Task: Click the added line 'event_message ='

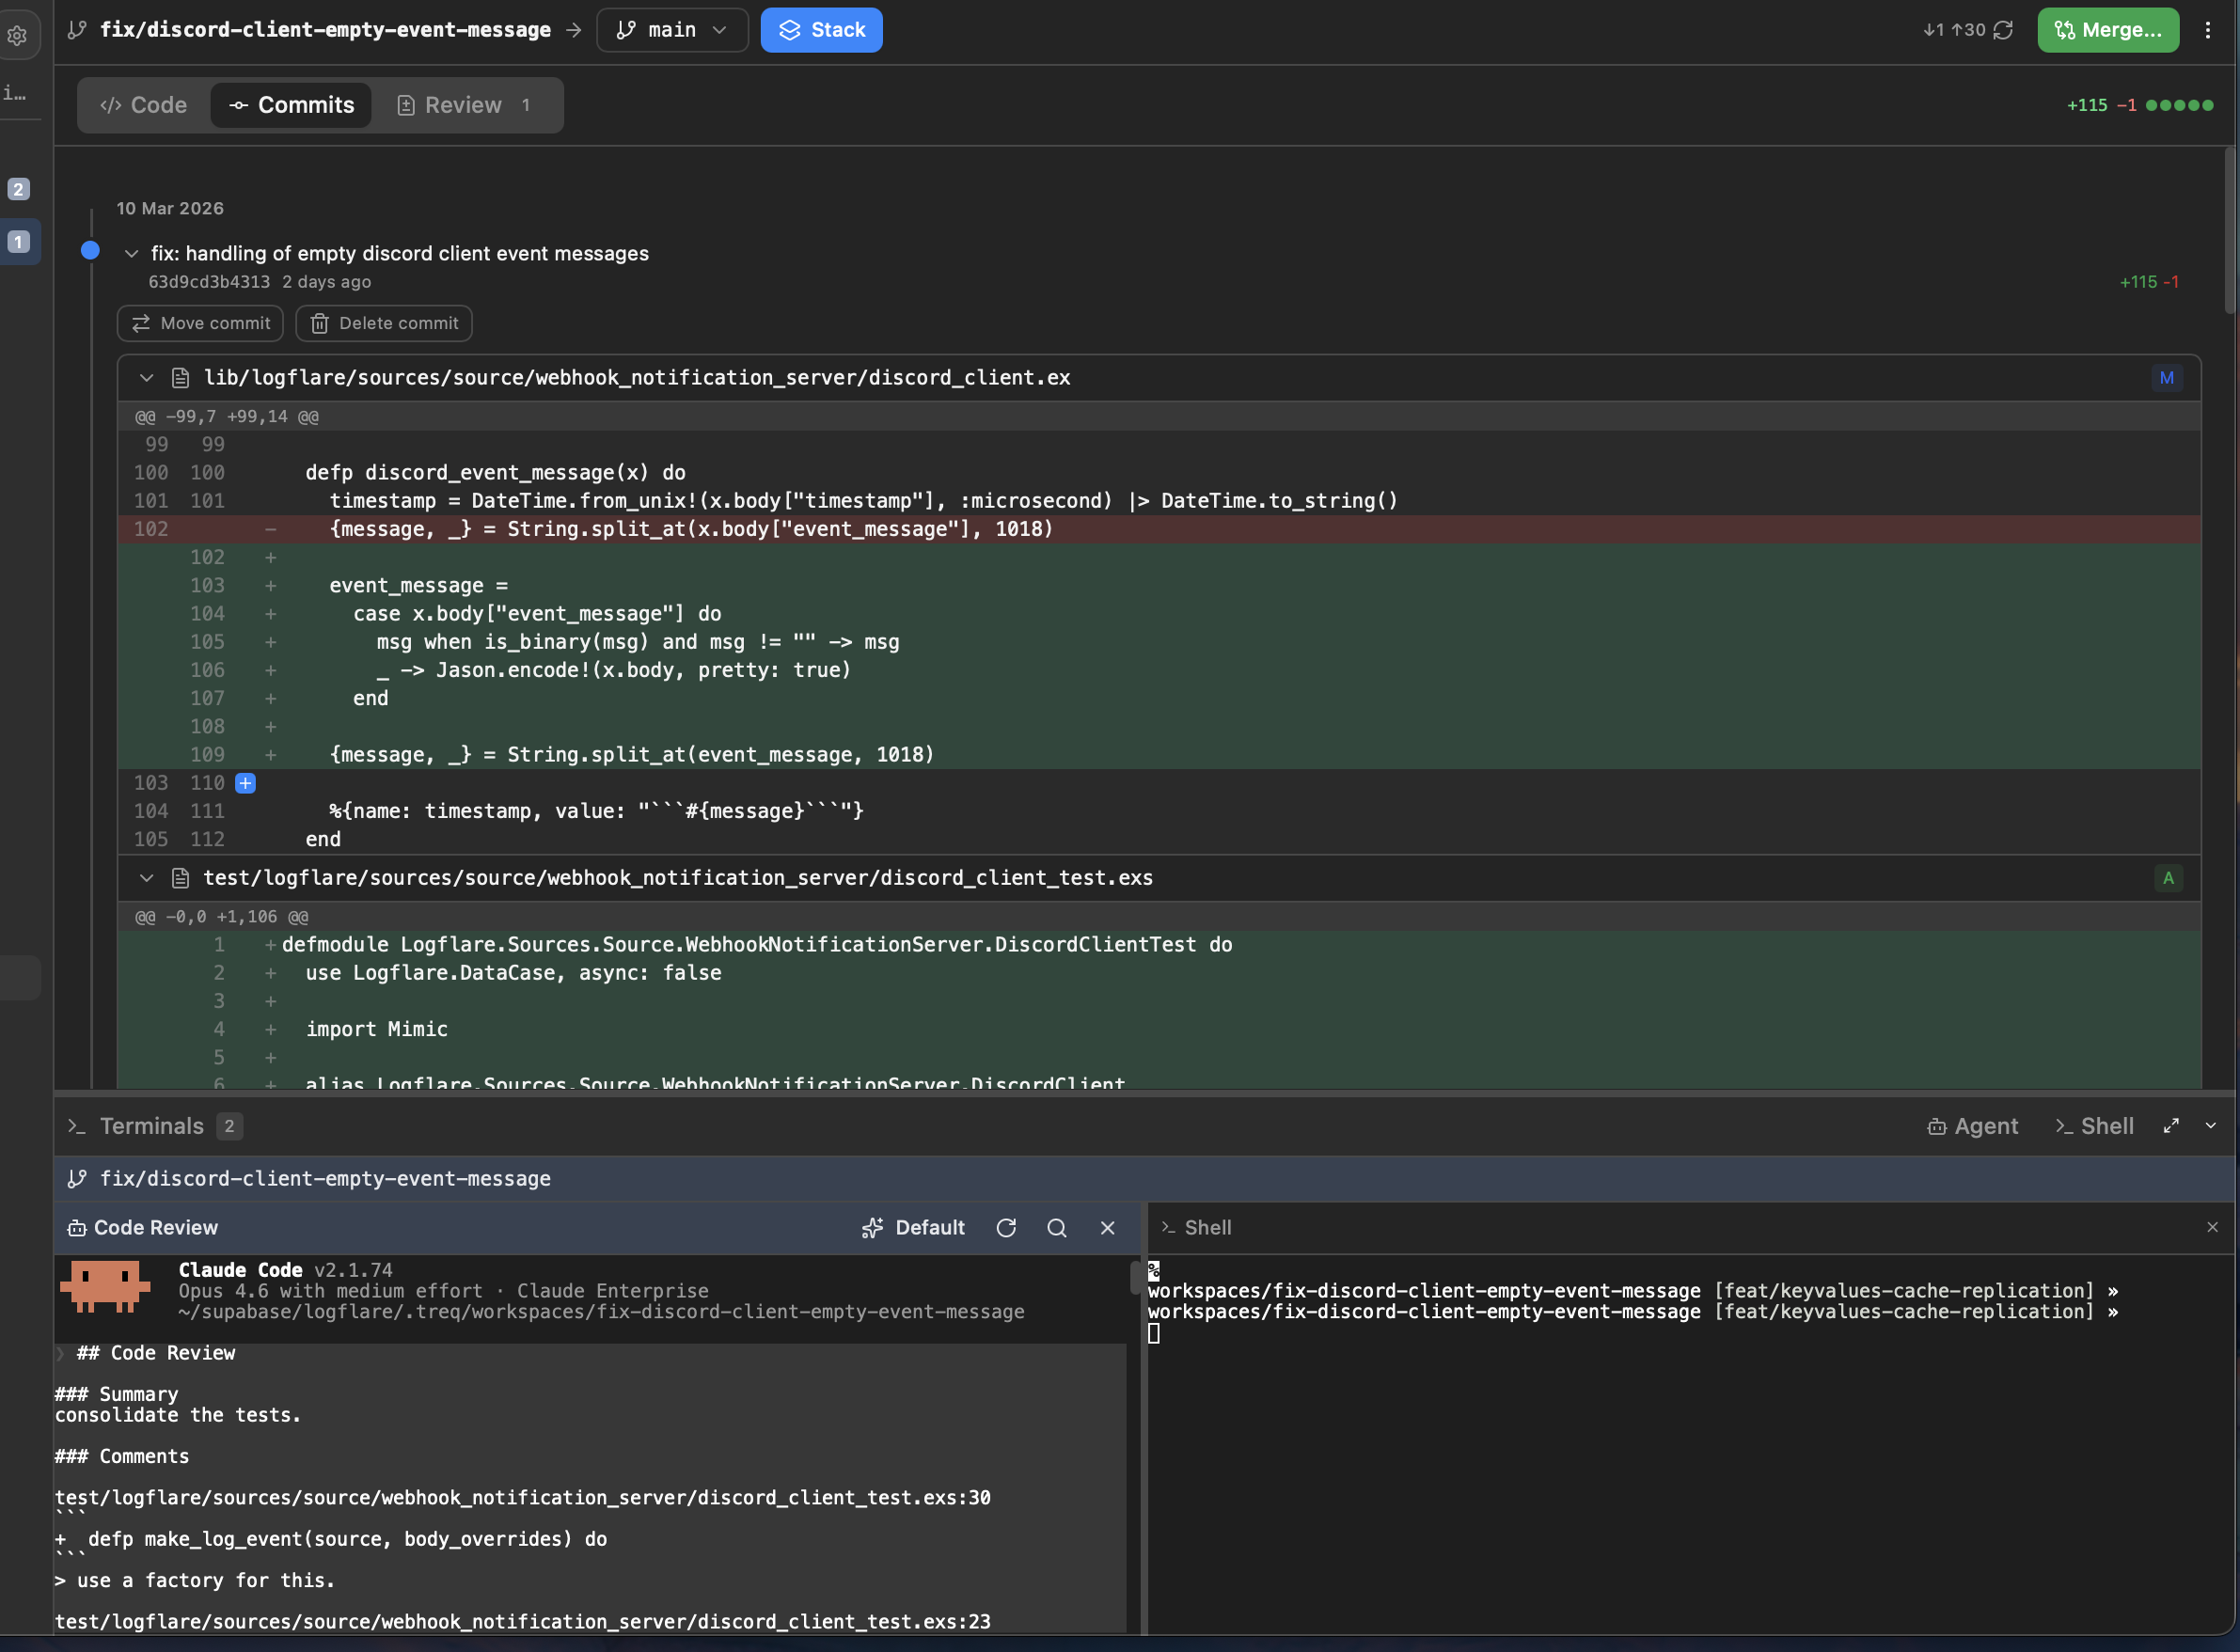Action: click(1159, 586)
